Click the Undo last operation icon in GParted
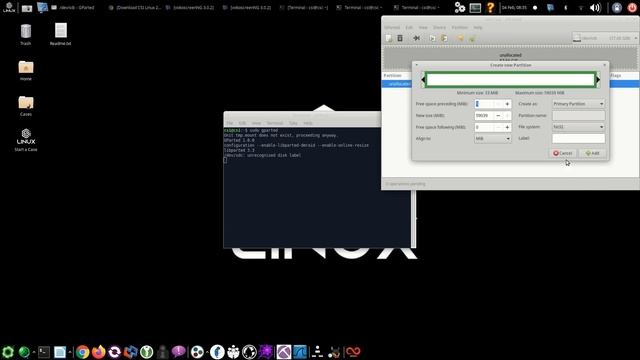 click(460, 38)
